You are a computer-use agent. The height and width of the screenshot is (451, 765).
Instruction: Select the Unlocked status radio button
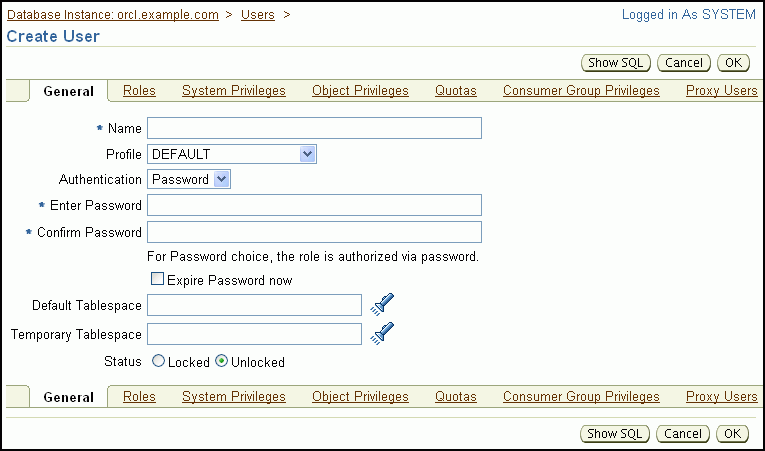(222, 362)
